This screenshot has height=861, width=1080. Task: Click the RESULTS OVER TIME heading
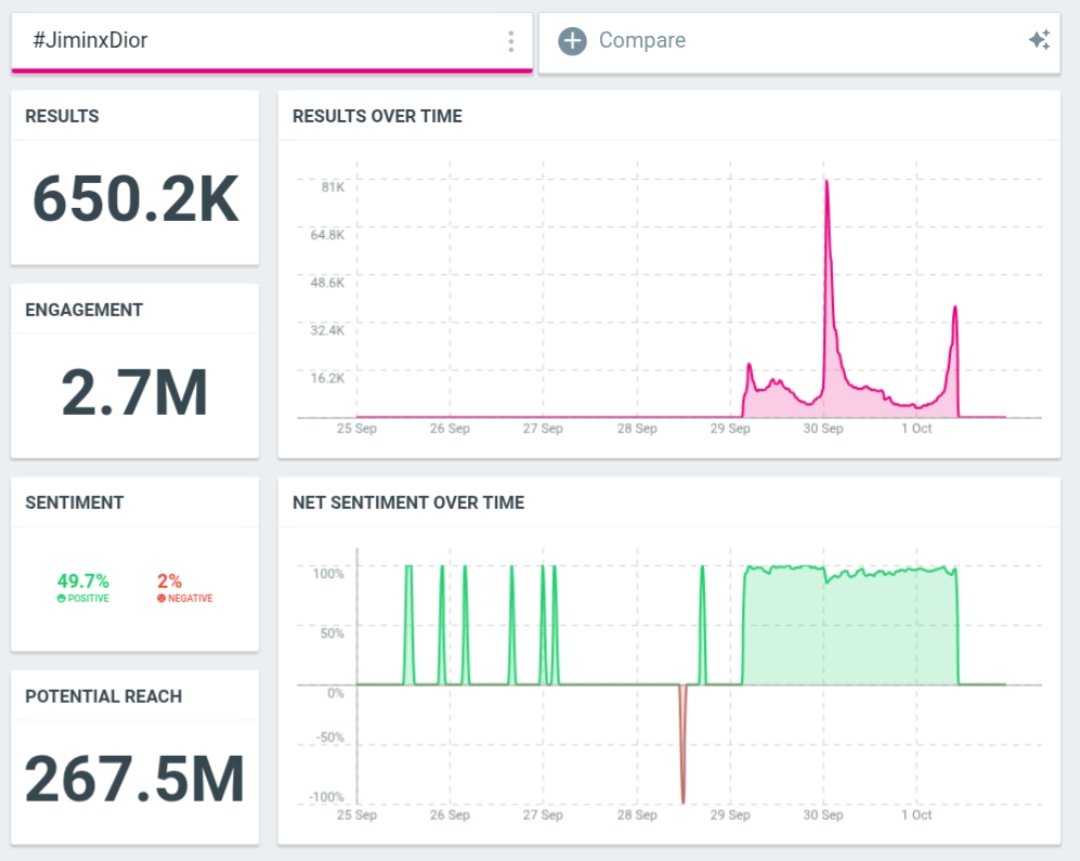click(x=377, y=116)
